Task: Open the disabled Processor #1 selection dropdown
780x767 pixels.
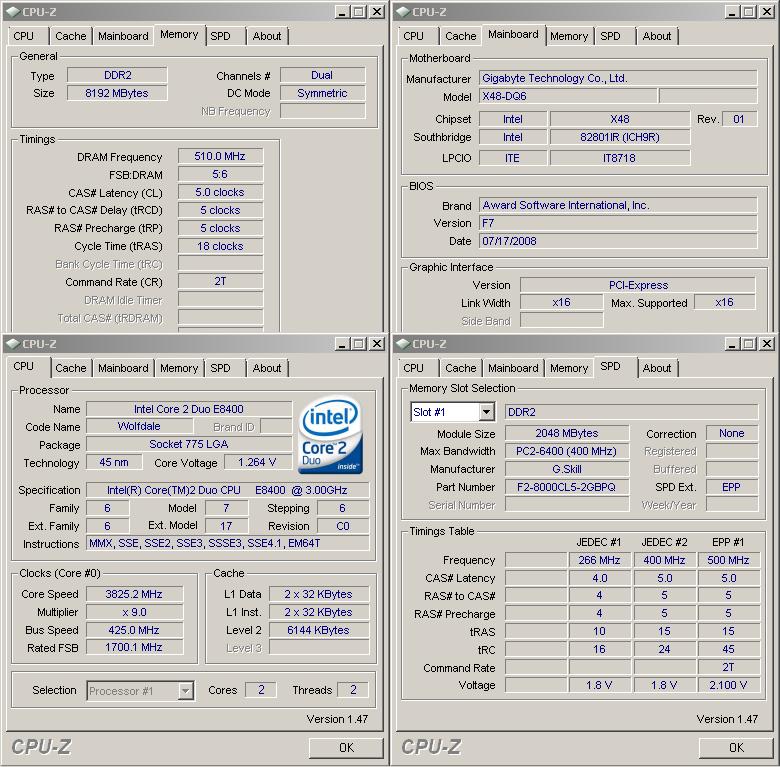Action: (x=185, y=691)
